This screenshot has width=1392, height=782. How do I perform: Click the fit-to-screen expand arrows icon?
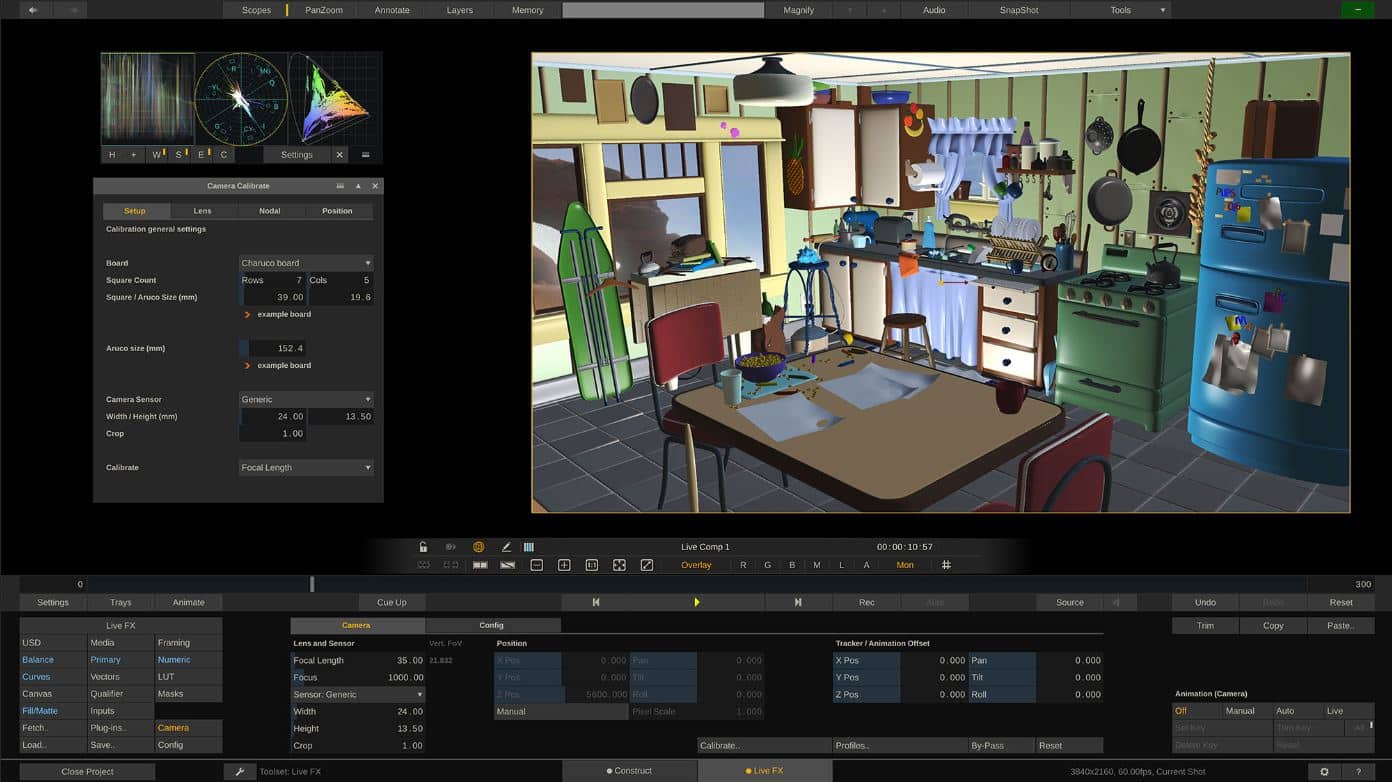[619, 565]
